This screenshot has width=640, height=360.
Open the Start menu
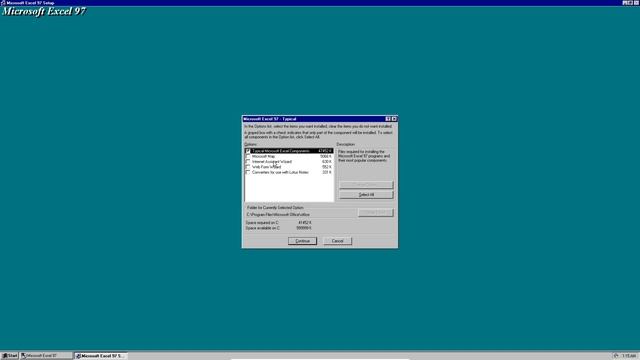10,356
